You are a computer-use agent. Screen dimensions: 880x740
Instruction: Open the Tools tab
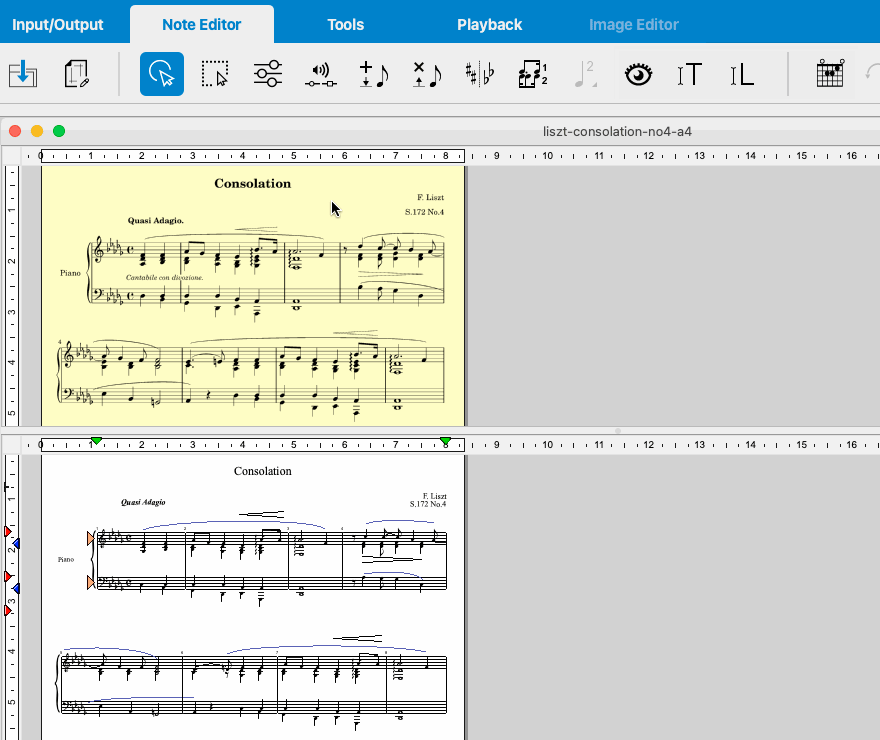tap(346, 25)
